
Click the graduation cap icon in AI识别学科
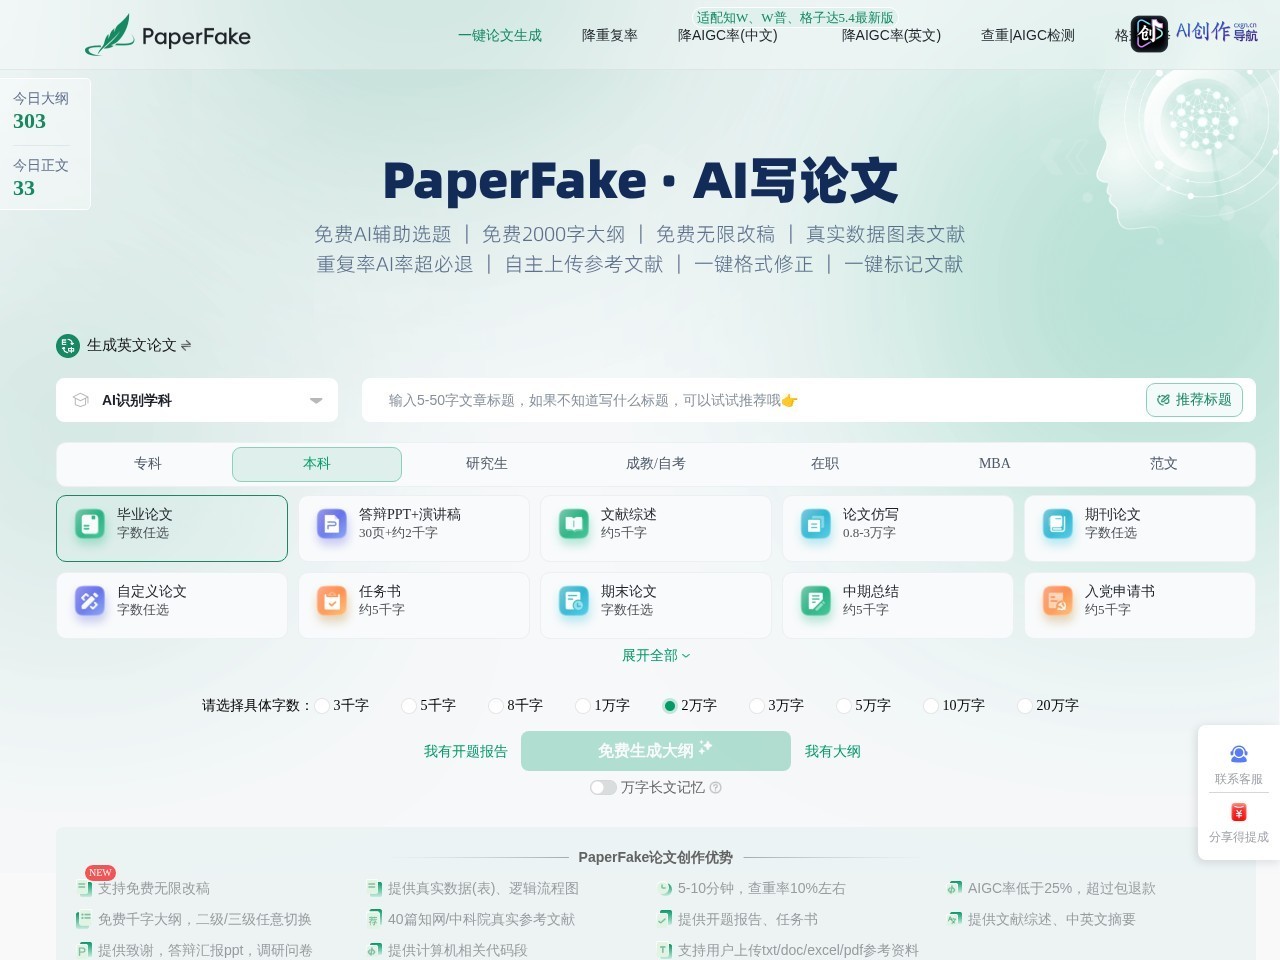[x=81, y=400]
